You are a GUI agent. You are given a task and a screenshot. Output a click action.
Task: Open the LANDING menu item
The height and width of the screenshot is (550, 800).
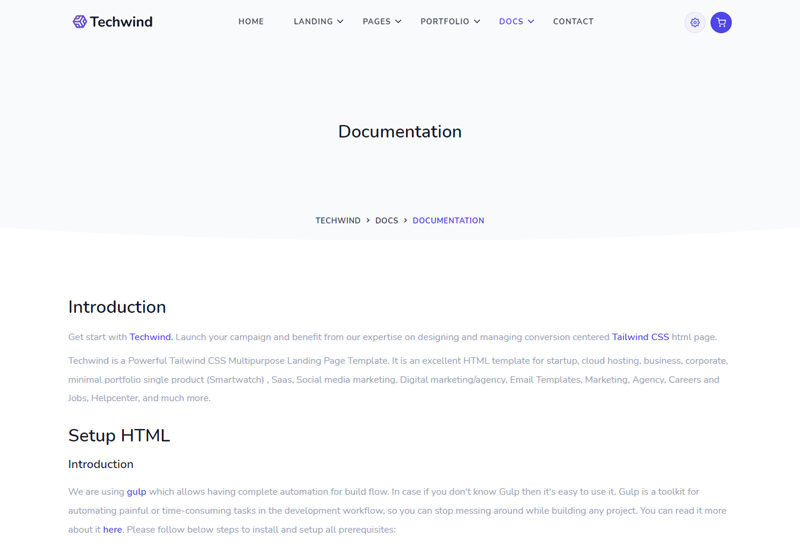(x=313, y=21)
